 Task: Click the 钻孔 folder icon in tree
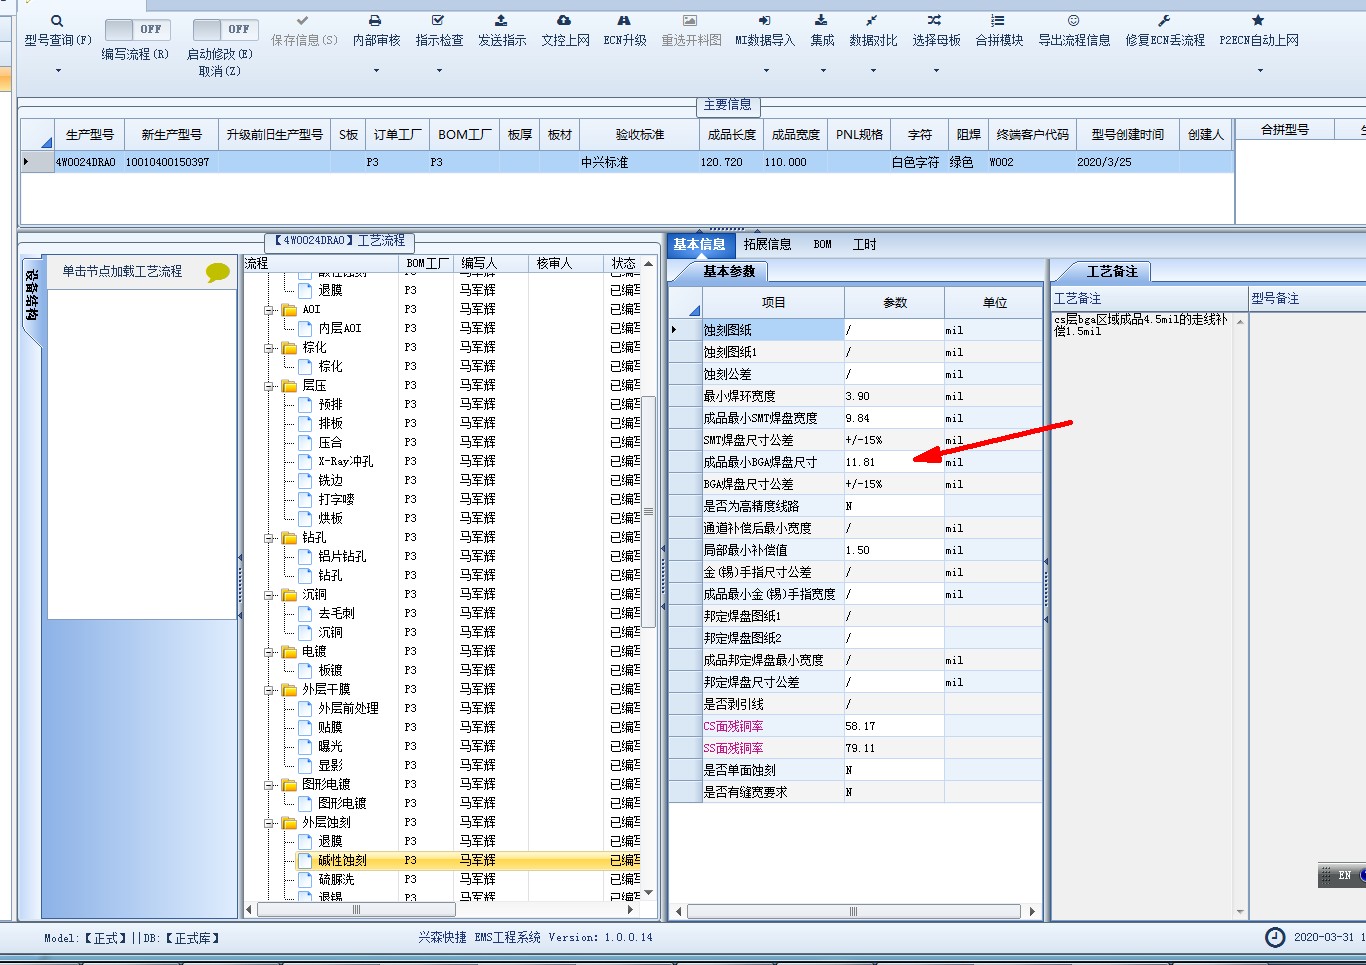290,538
